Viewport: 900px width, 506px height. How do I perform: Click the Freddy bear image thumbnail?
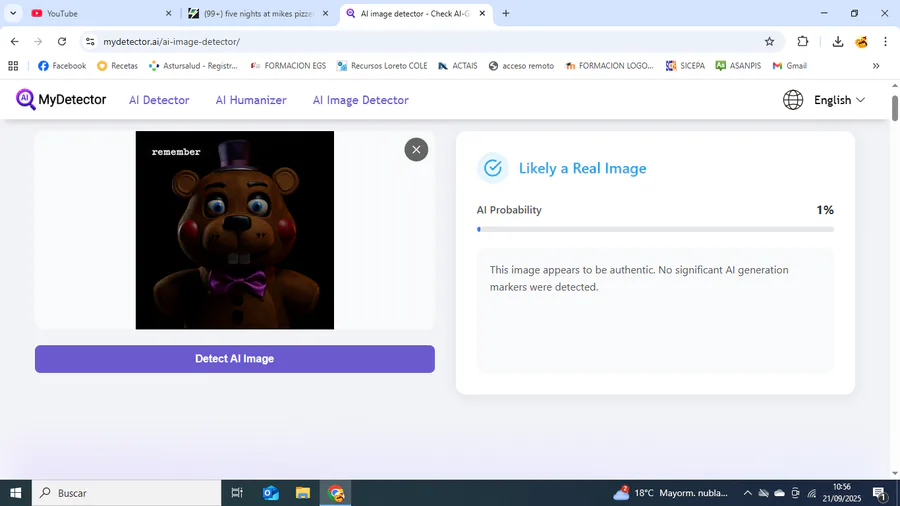[x=235, y=230]
